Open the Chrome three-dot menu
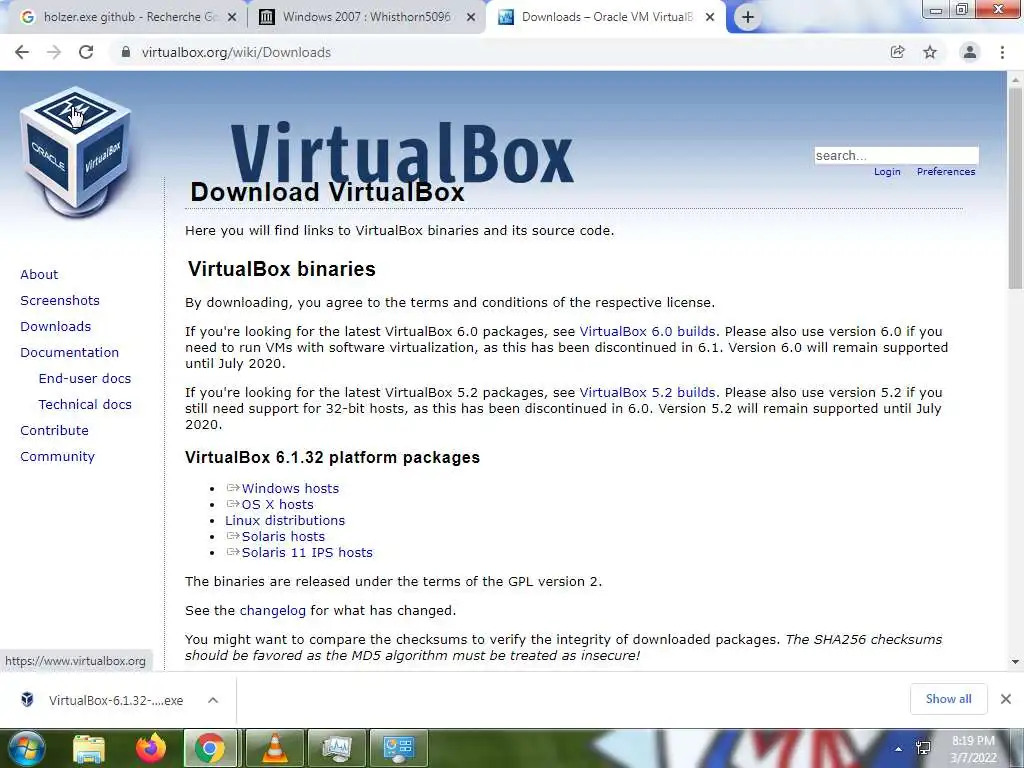Image resolution: width=1024 pixels, height=768 pixels. coord(1002,52)
